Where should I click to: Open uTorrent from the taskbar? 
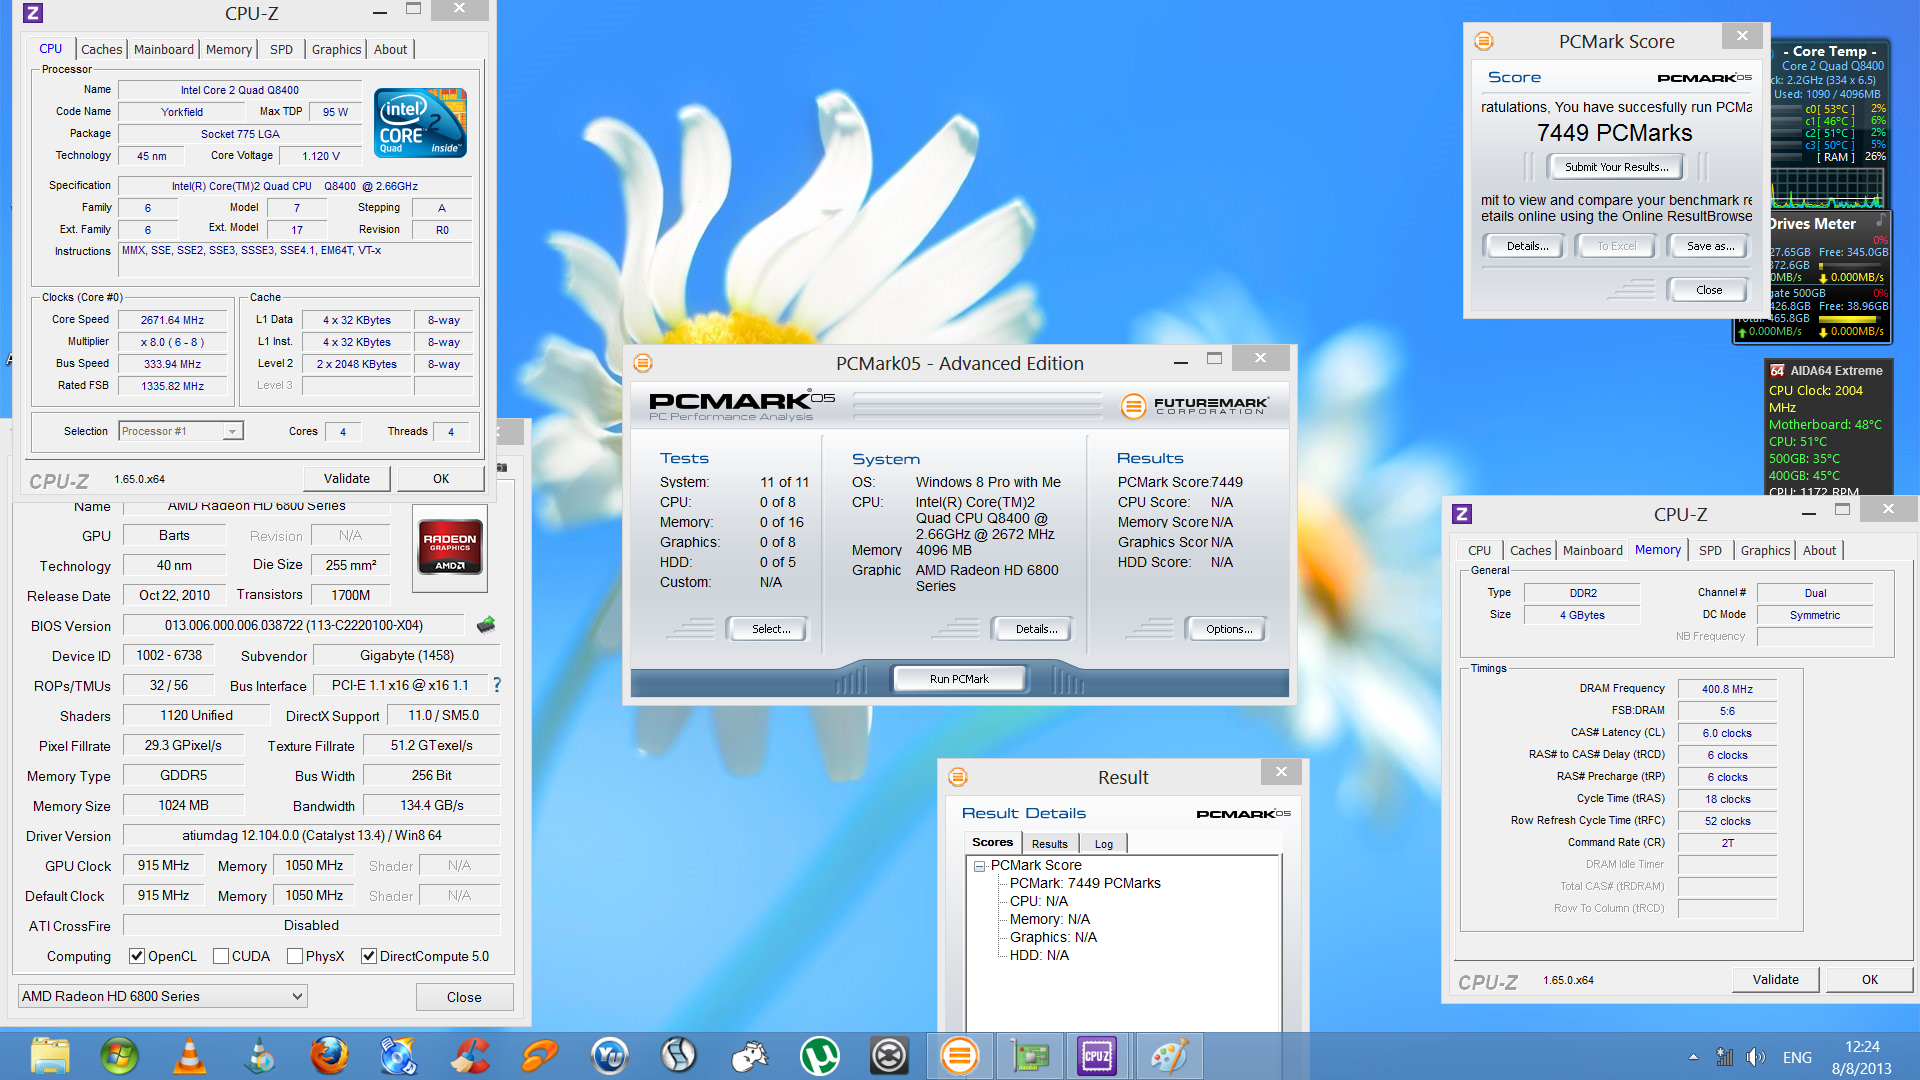pos(819,1056)
